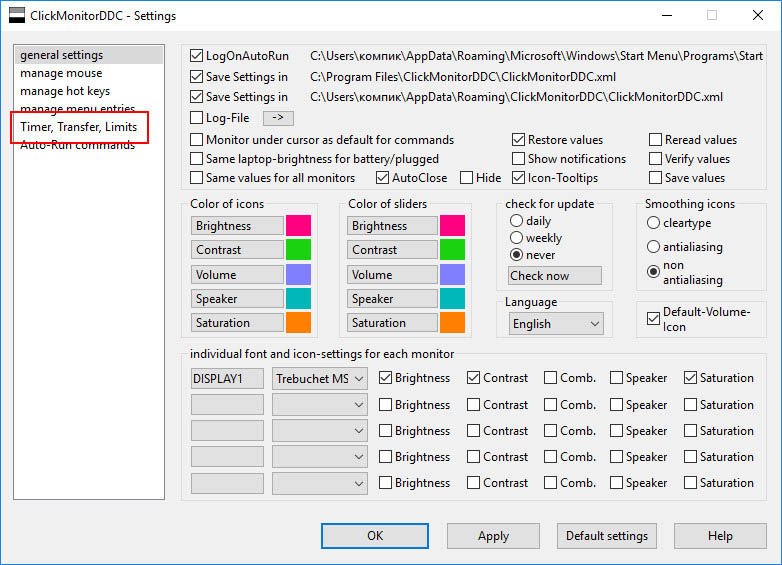Click the icon Brightness pink color swatch
The height and width of the screenshot is (565, 782).
coord(298,225)
